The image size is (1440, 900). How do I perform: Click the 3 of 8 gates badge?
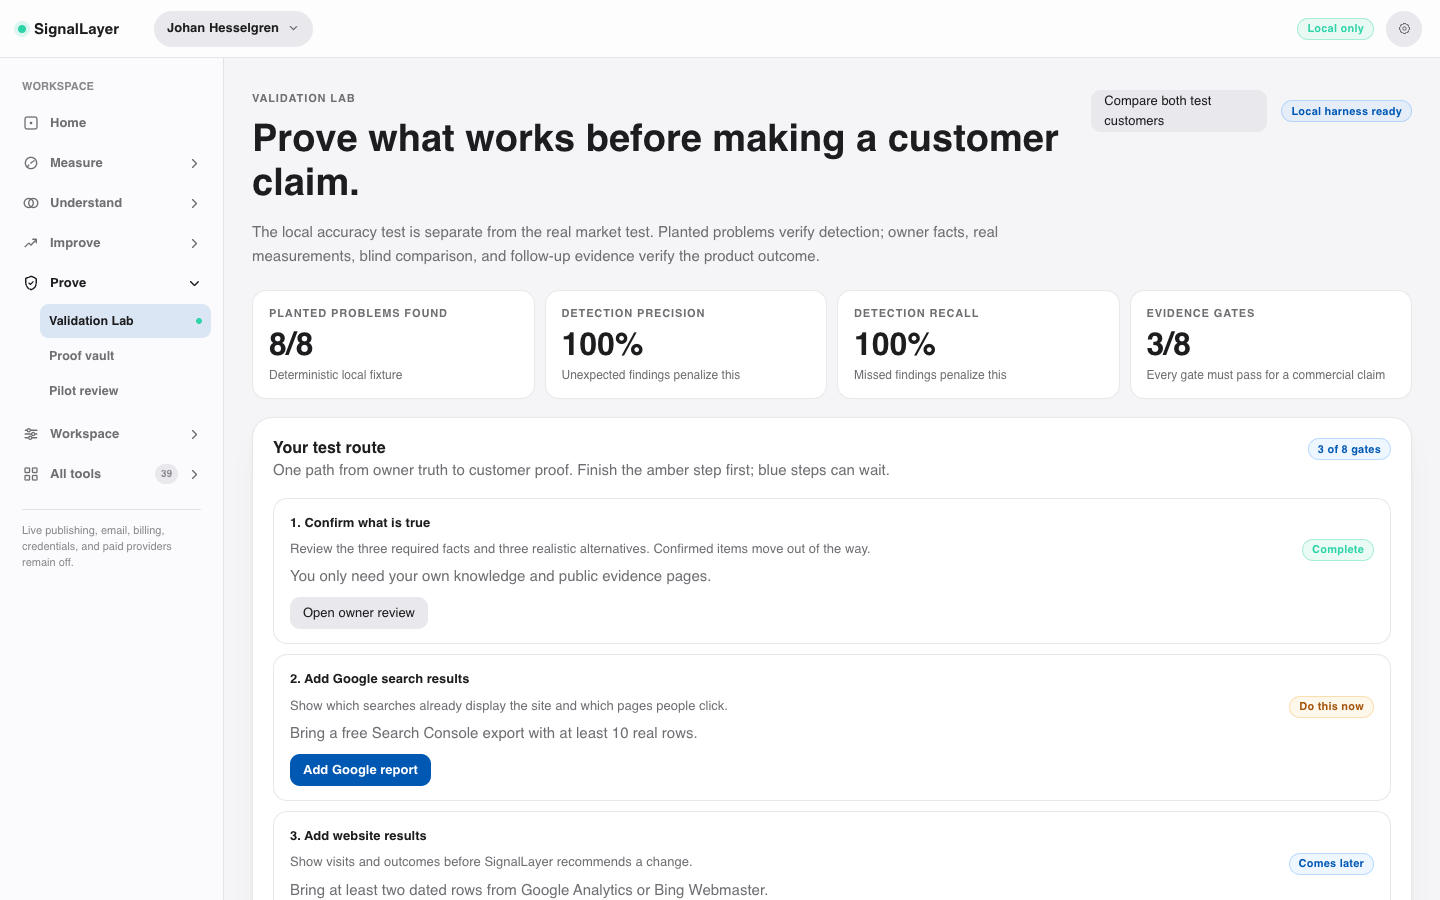tap(1349, 449)
